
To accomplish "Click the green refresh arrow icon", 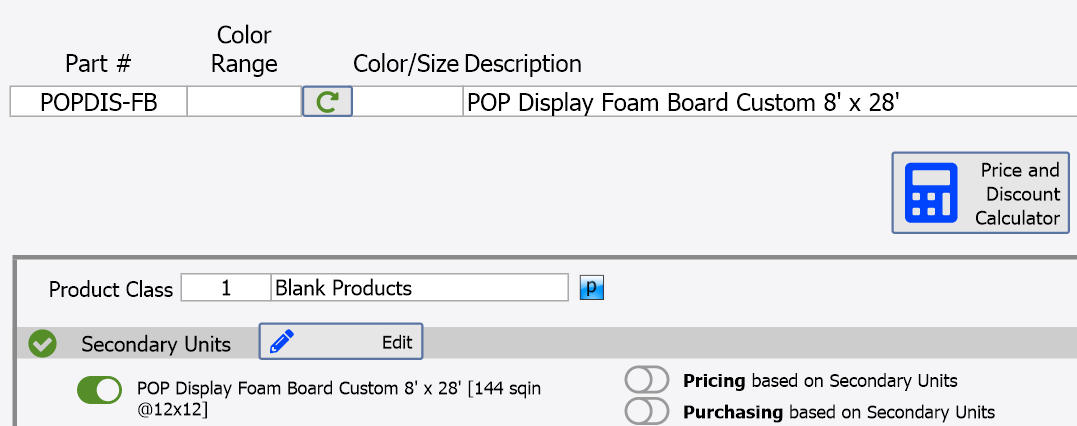I will [x=328, y=102].
